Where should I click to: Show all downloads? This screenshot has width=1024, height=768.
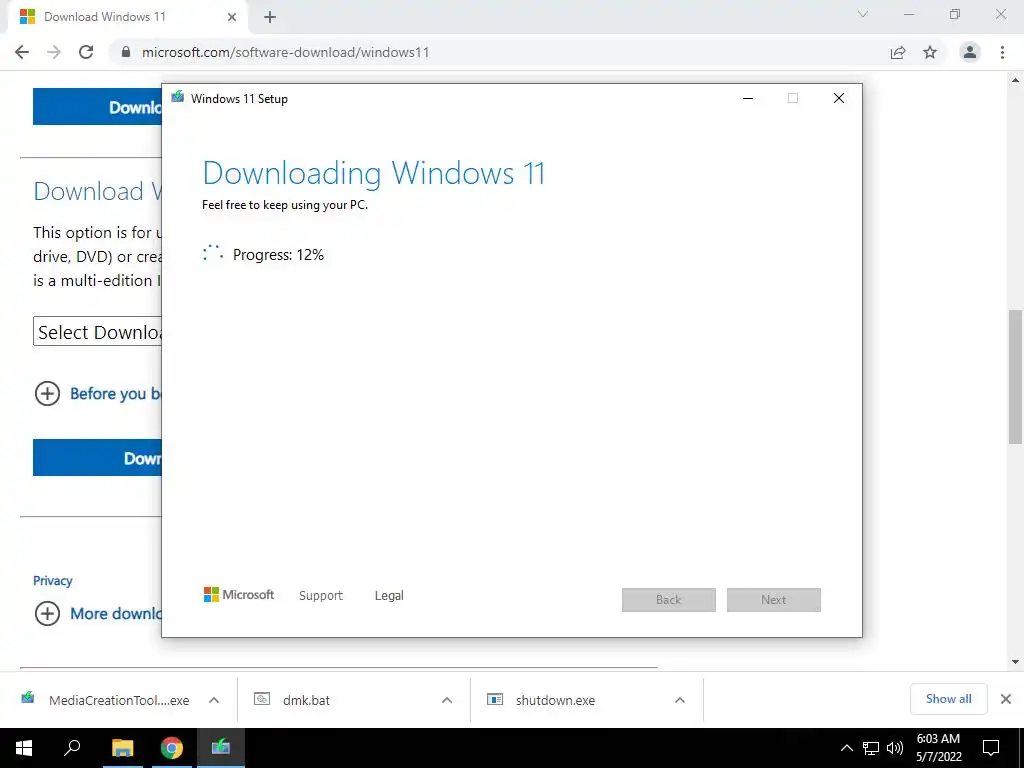[x=948, y=699]
